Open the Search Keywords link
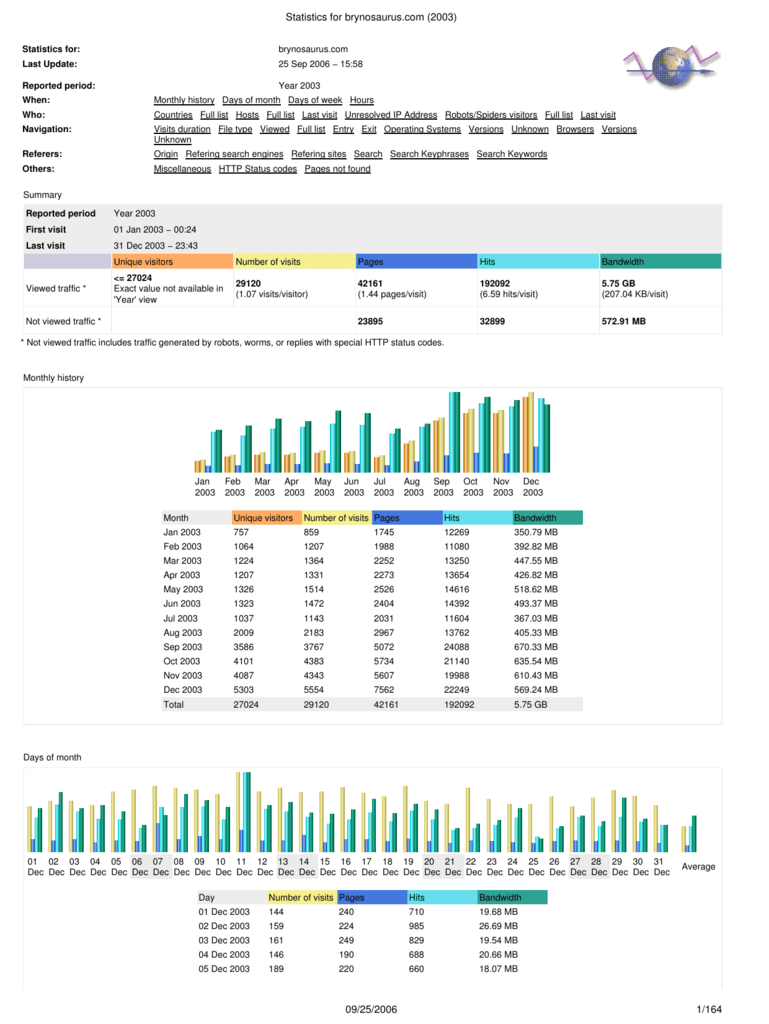Screen dimensions: 769x1024 [x=512, y=154]
